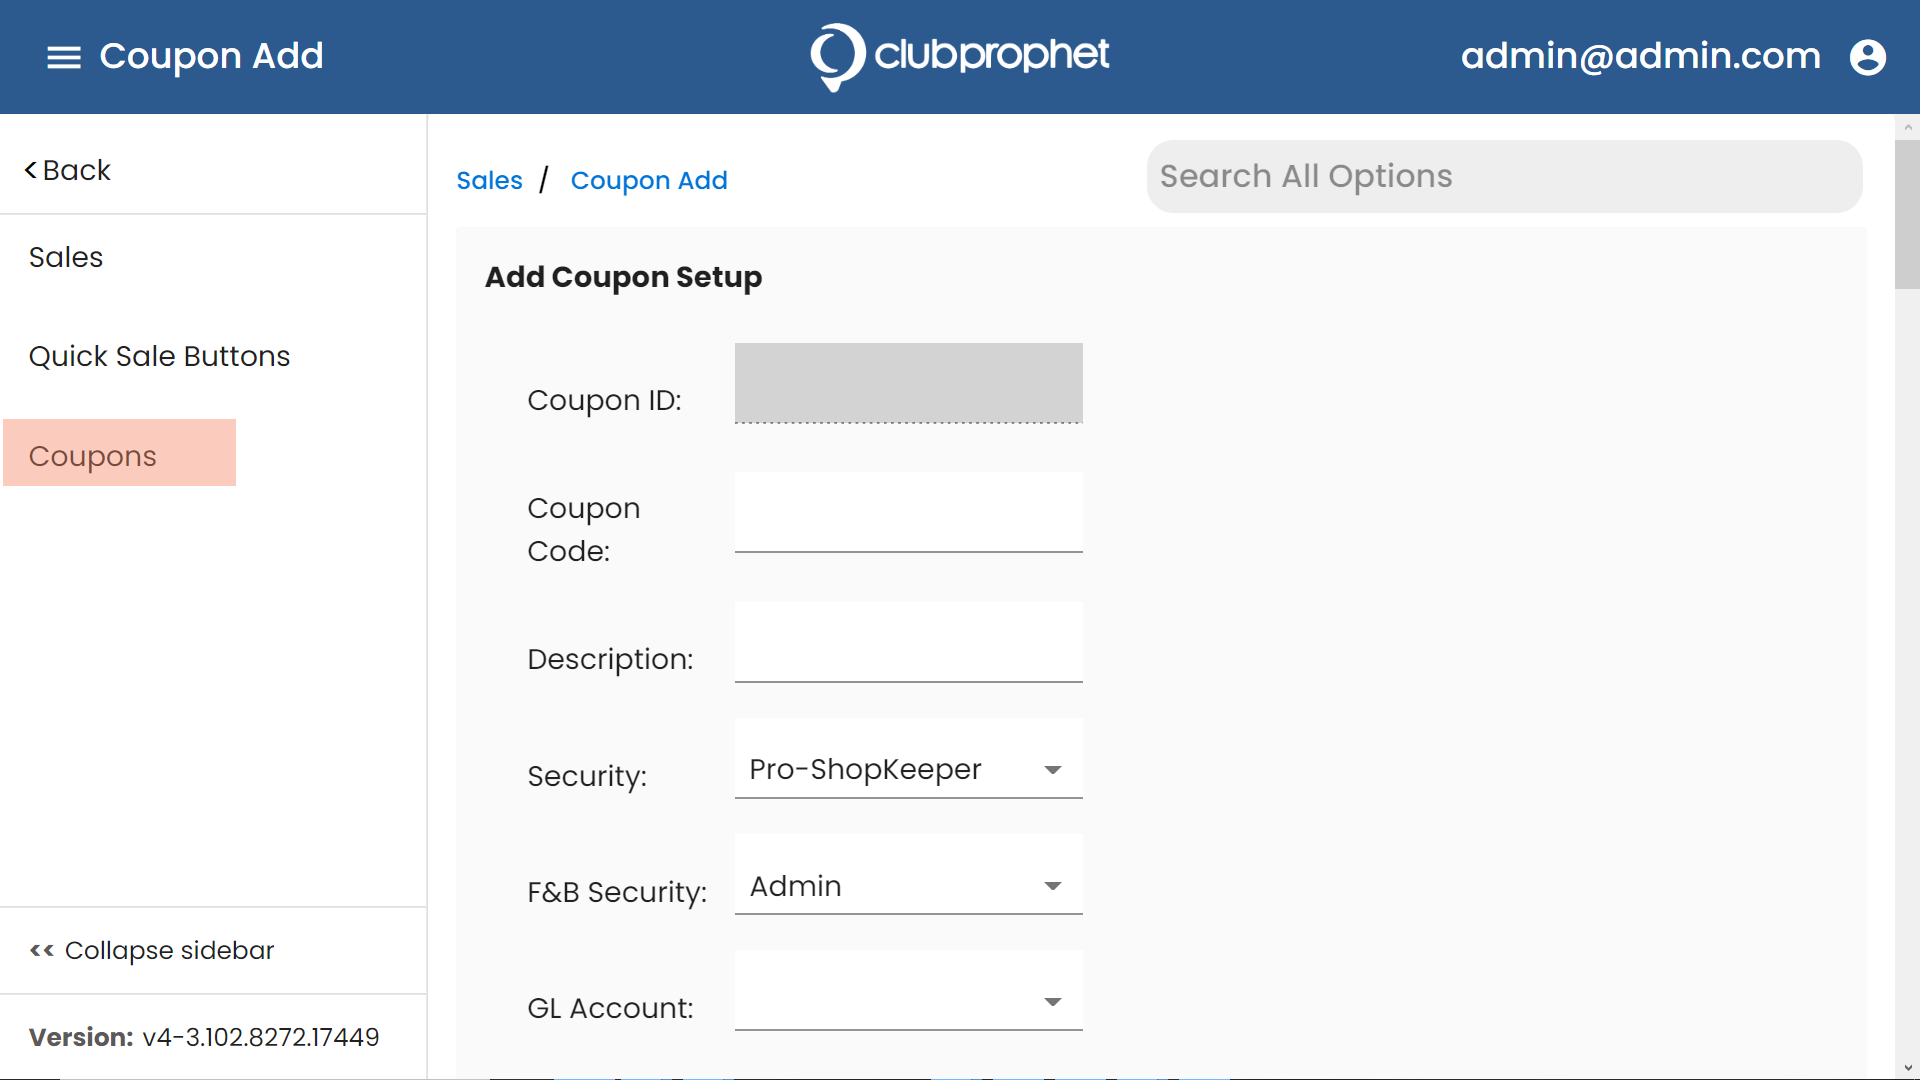
Task: Select Sales in the sidebar
Action: tap(66, 257)
